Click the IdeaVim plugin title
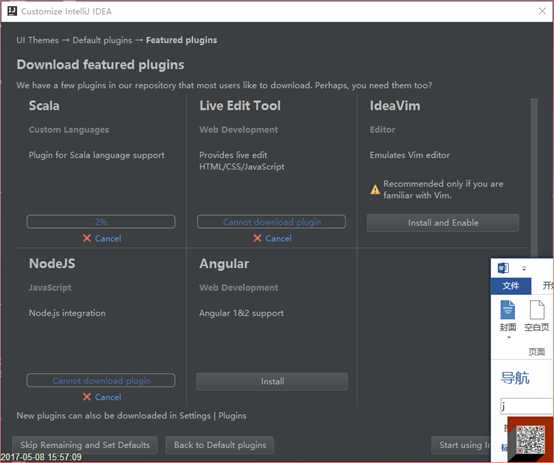The width and height of the screenshot is (554, 463). pyautogui.click(x=395, y=106)
